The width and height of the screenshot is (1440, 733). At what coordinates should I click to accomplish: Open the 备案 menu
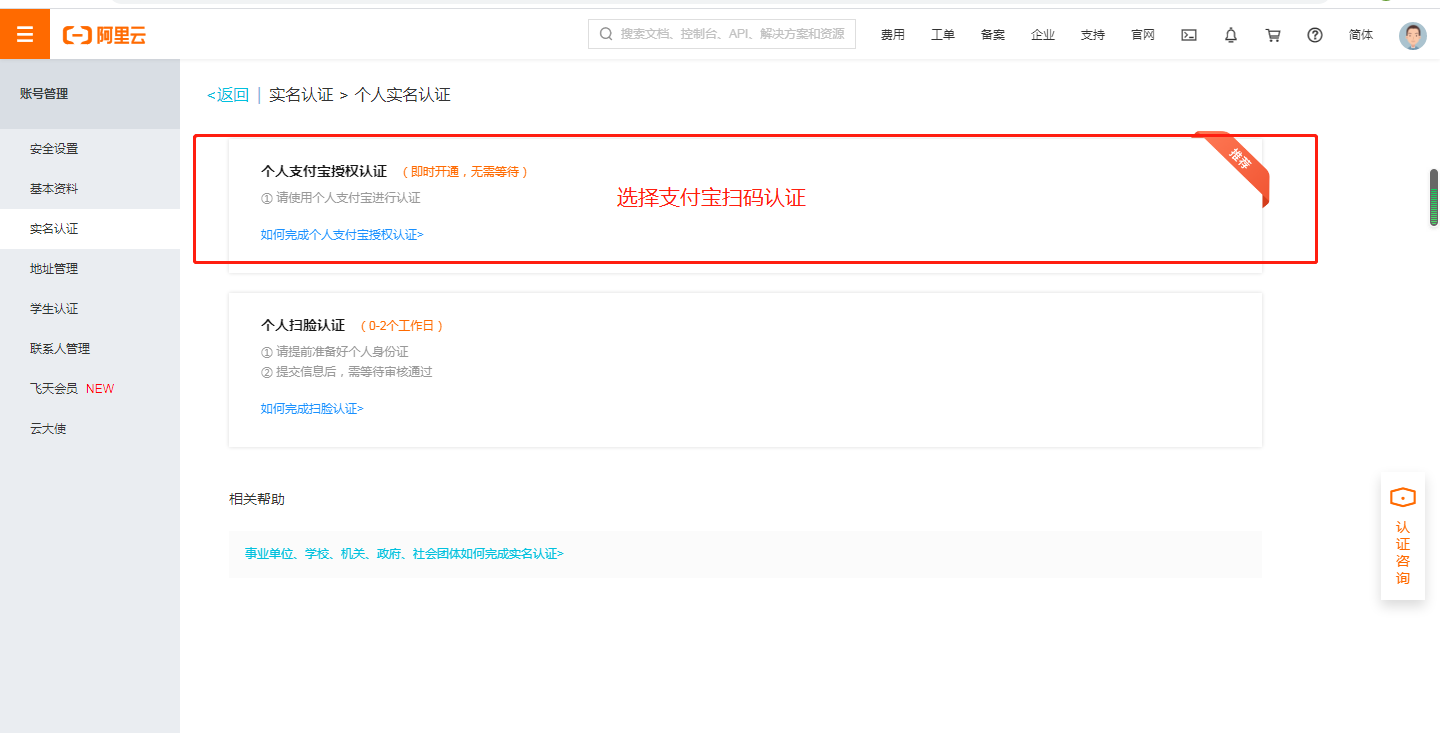tap(993, 35)
